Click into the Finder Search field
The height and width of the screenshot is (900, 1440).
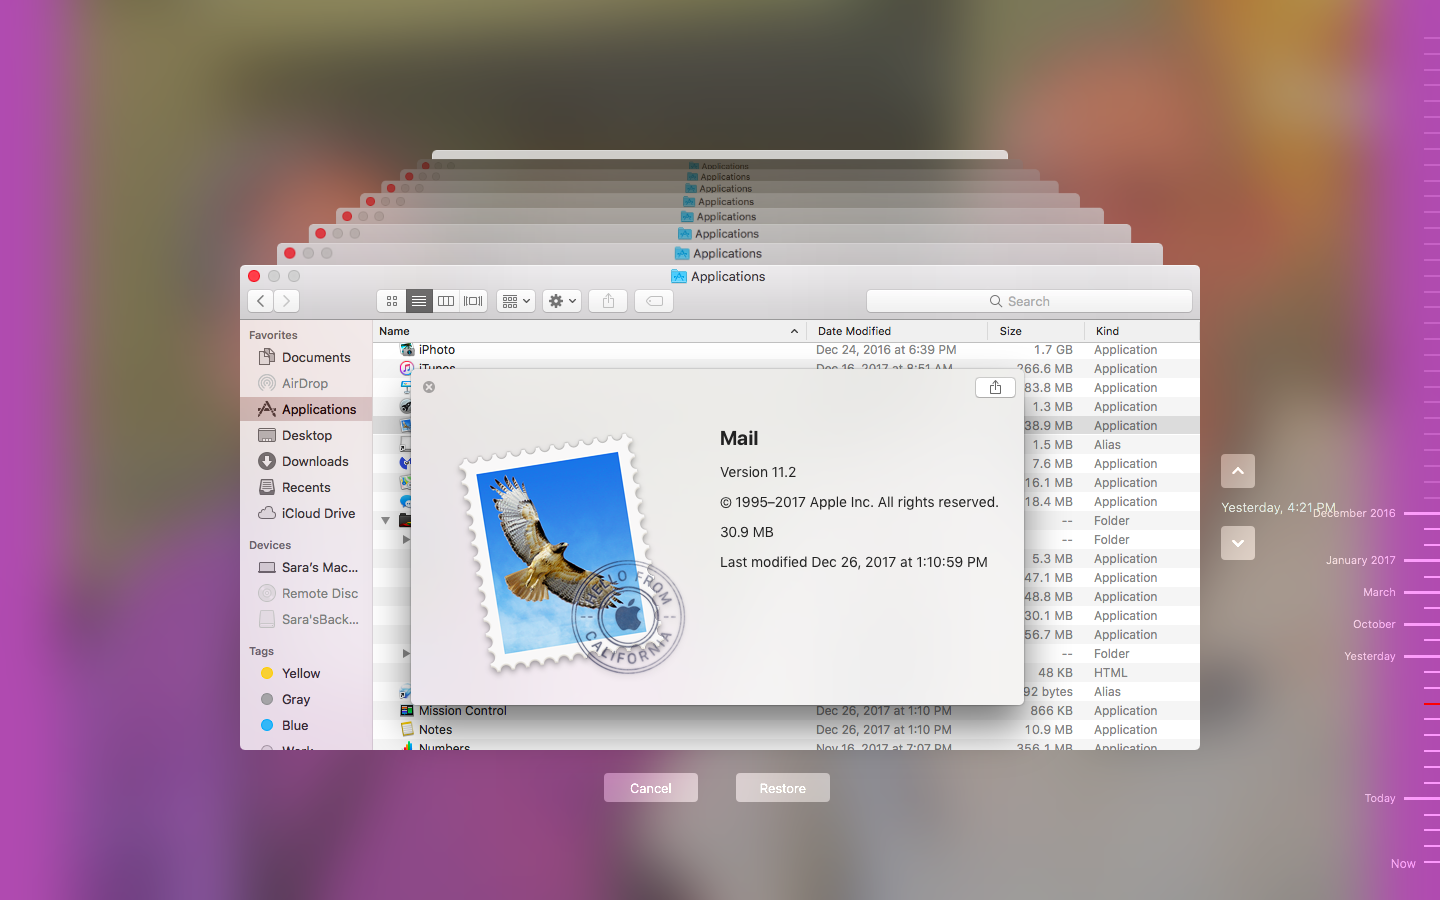(1029, 301)
